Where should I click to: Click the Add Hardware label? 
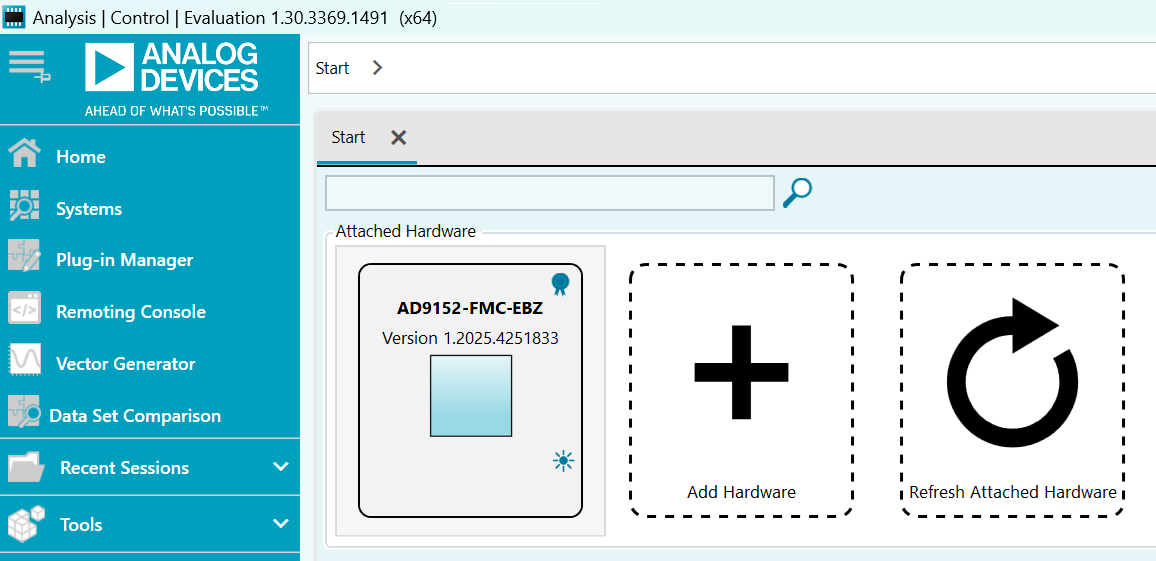742,492
